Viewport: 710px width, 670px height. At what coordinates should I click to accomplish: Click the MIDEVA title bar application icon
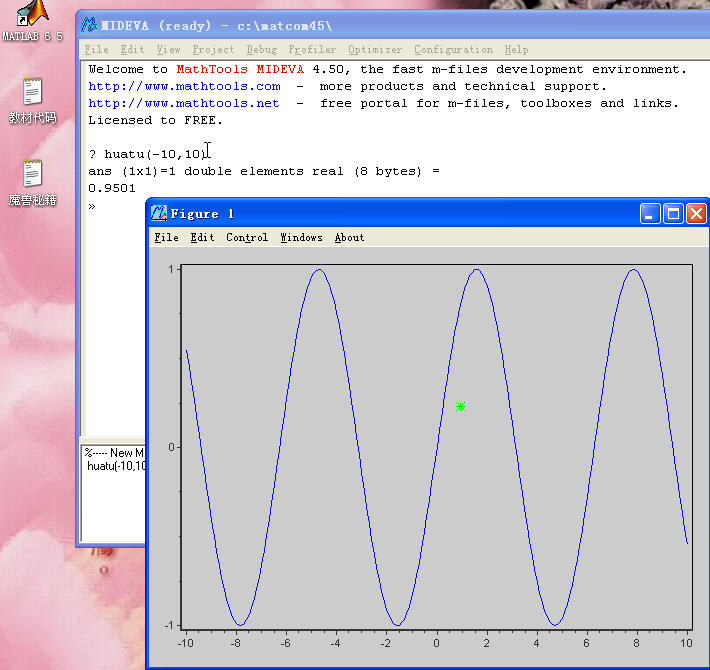point(89,25)
